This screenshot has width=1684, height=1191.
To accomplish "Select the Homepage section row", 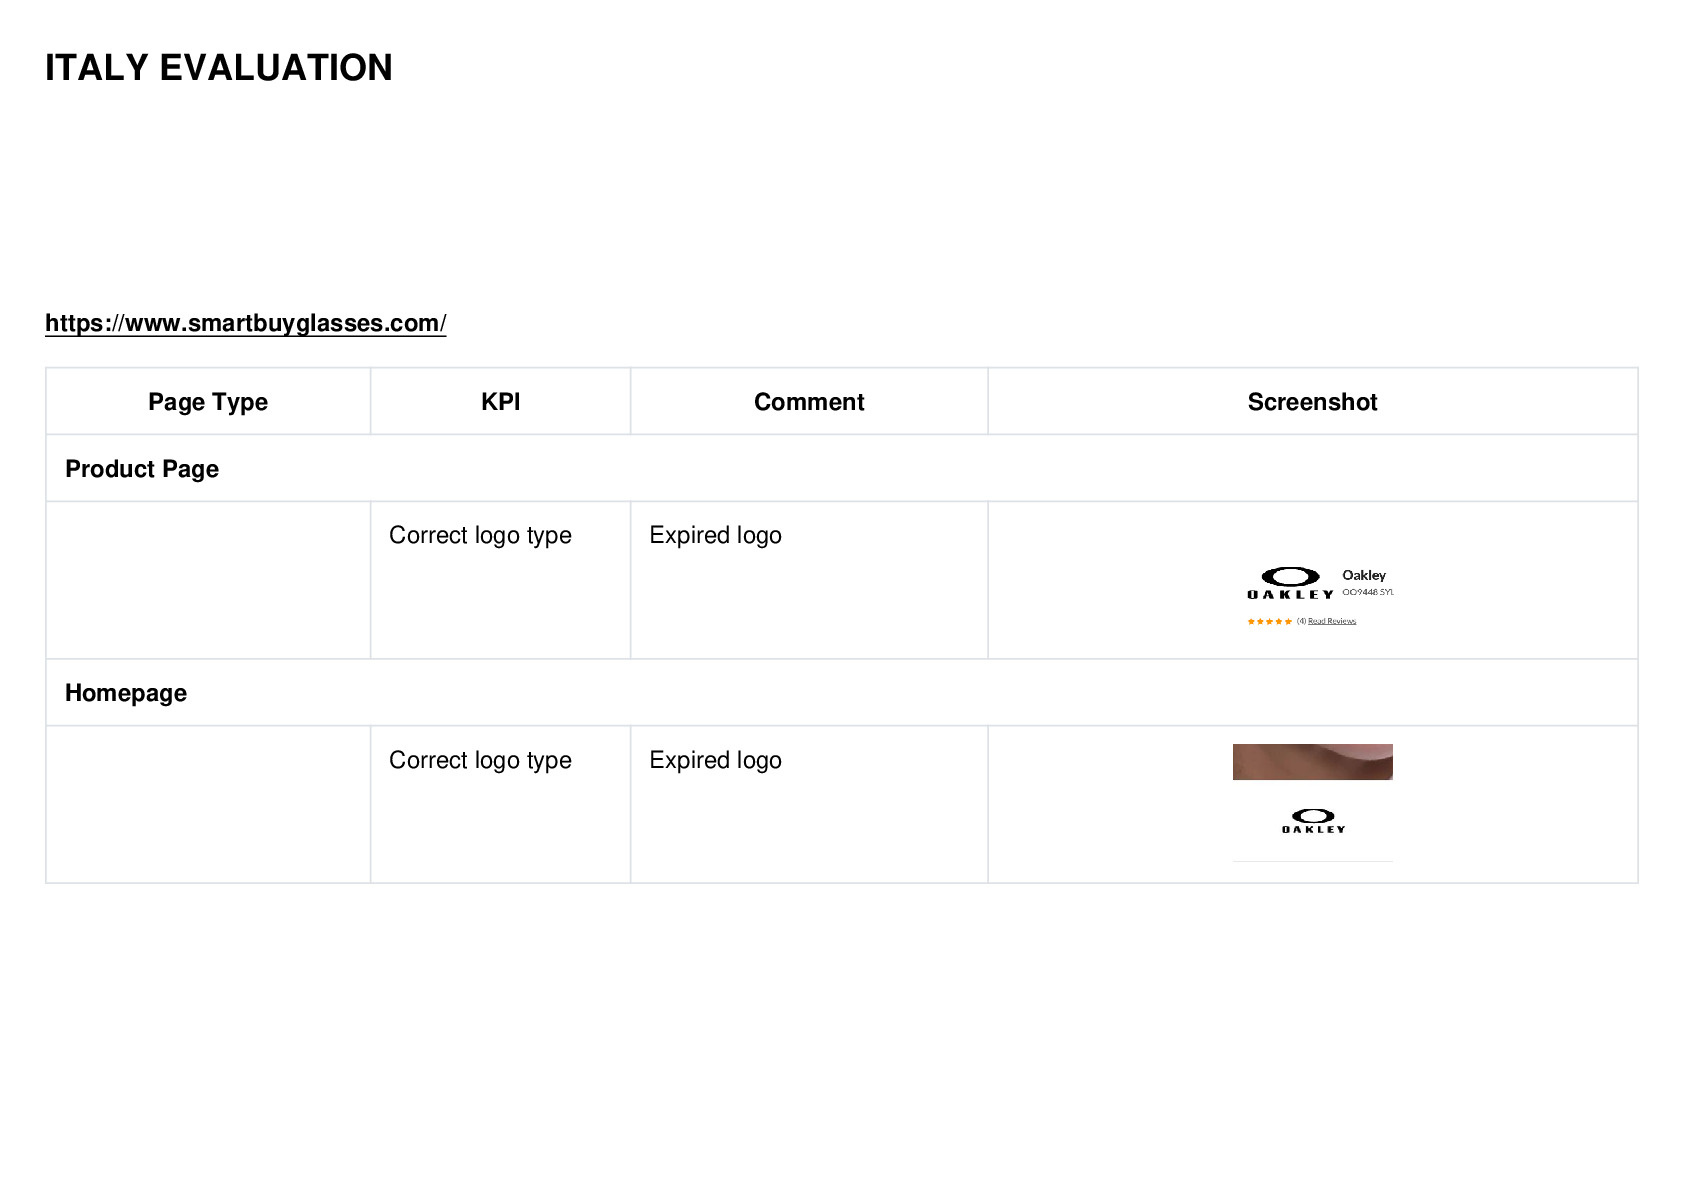I will pyautogui.click(x=841, y=692).
